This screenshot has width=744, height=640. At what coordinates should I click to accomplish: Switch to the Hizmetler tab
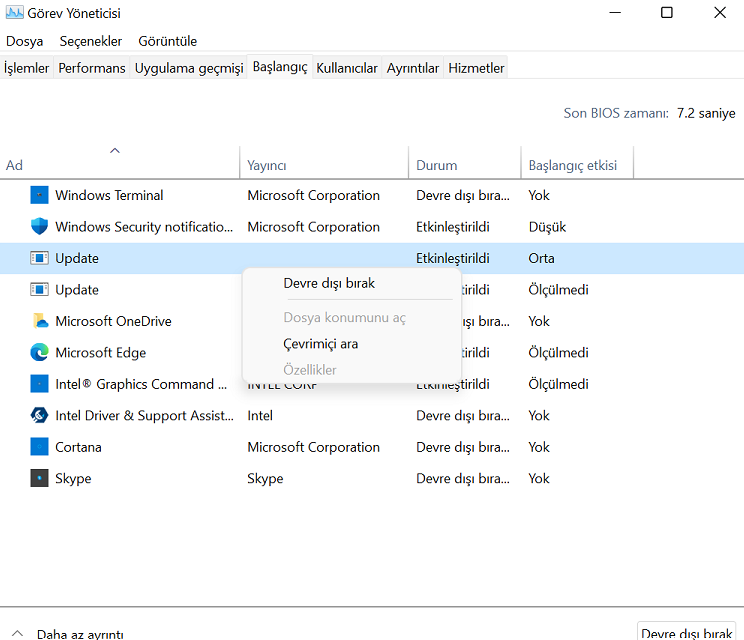tap(476, 68)
